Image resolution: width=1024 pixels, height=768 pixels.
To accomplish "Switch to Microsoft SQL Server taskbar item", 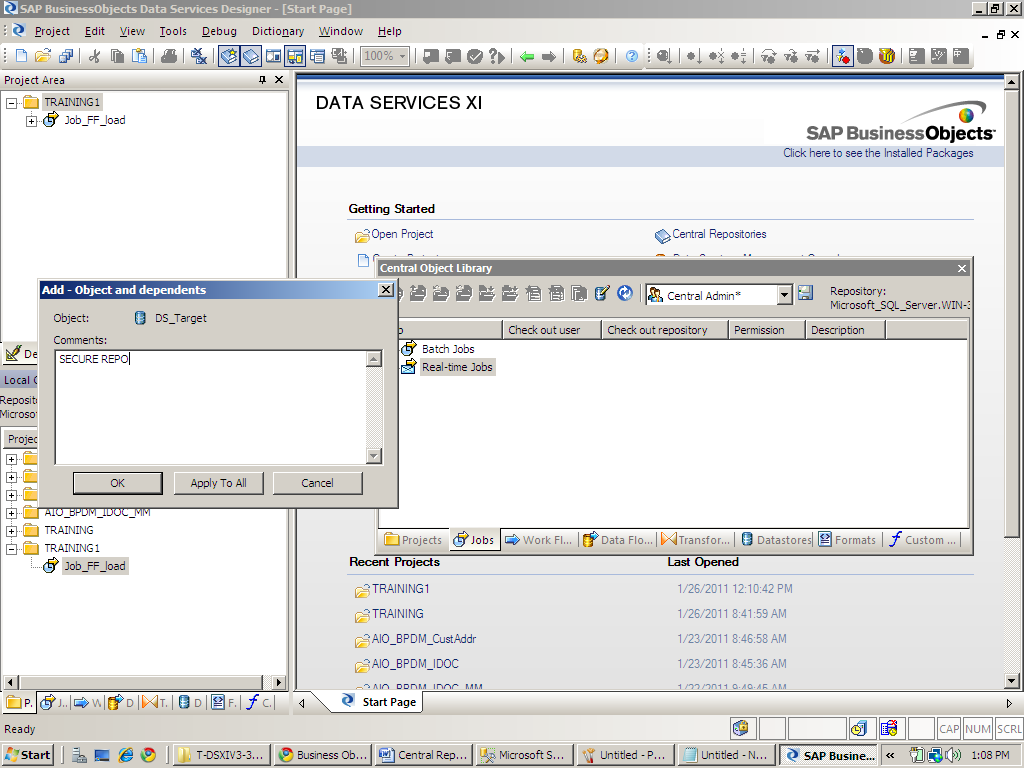I will tap(524, 756).
